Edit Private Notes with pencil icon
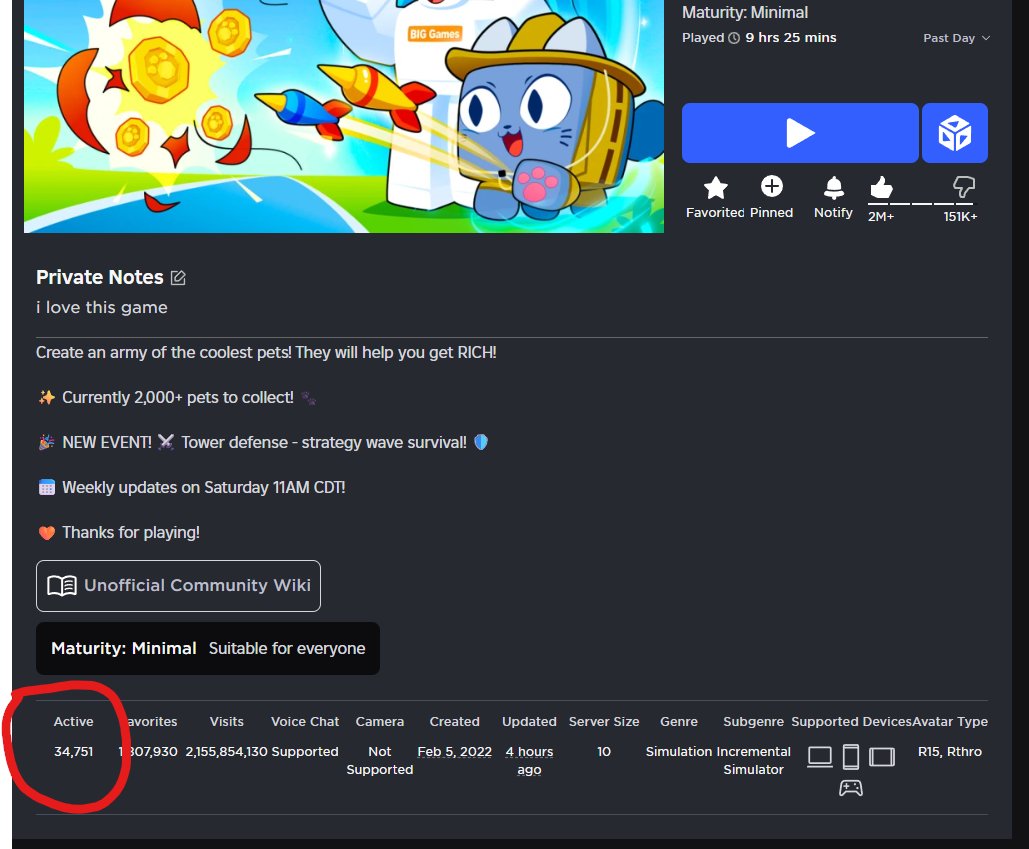The height and width of the screenshot is (849, 1029). [178, 278]
